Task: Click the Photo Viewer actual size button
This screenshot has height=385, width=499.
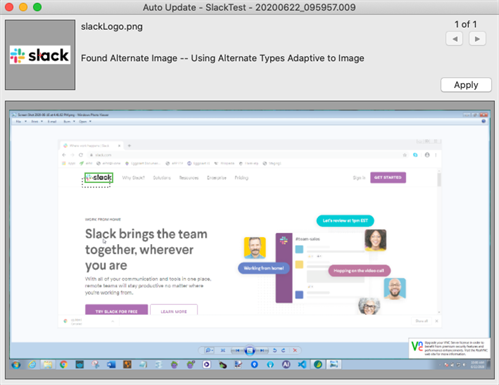Action: (x=223, y=350)
